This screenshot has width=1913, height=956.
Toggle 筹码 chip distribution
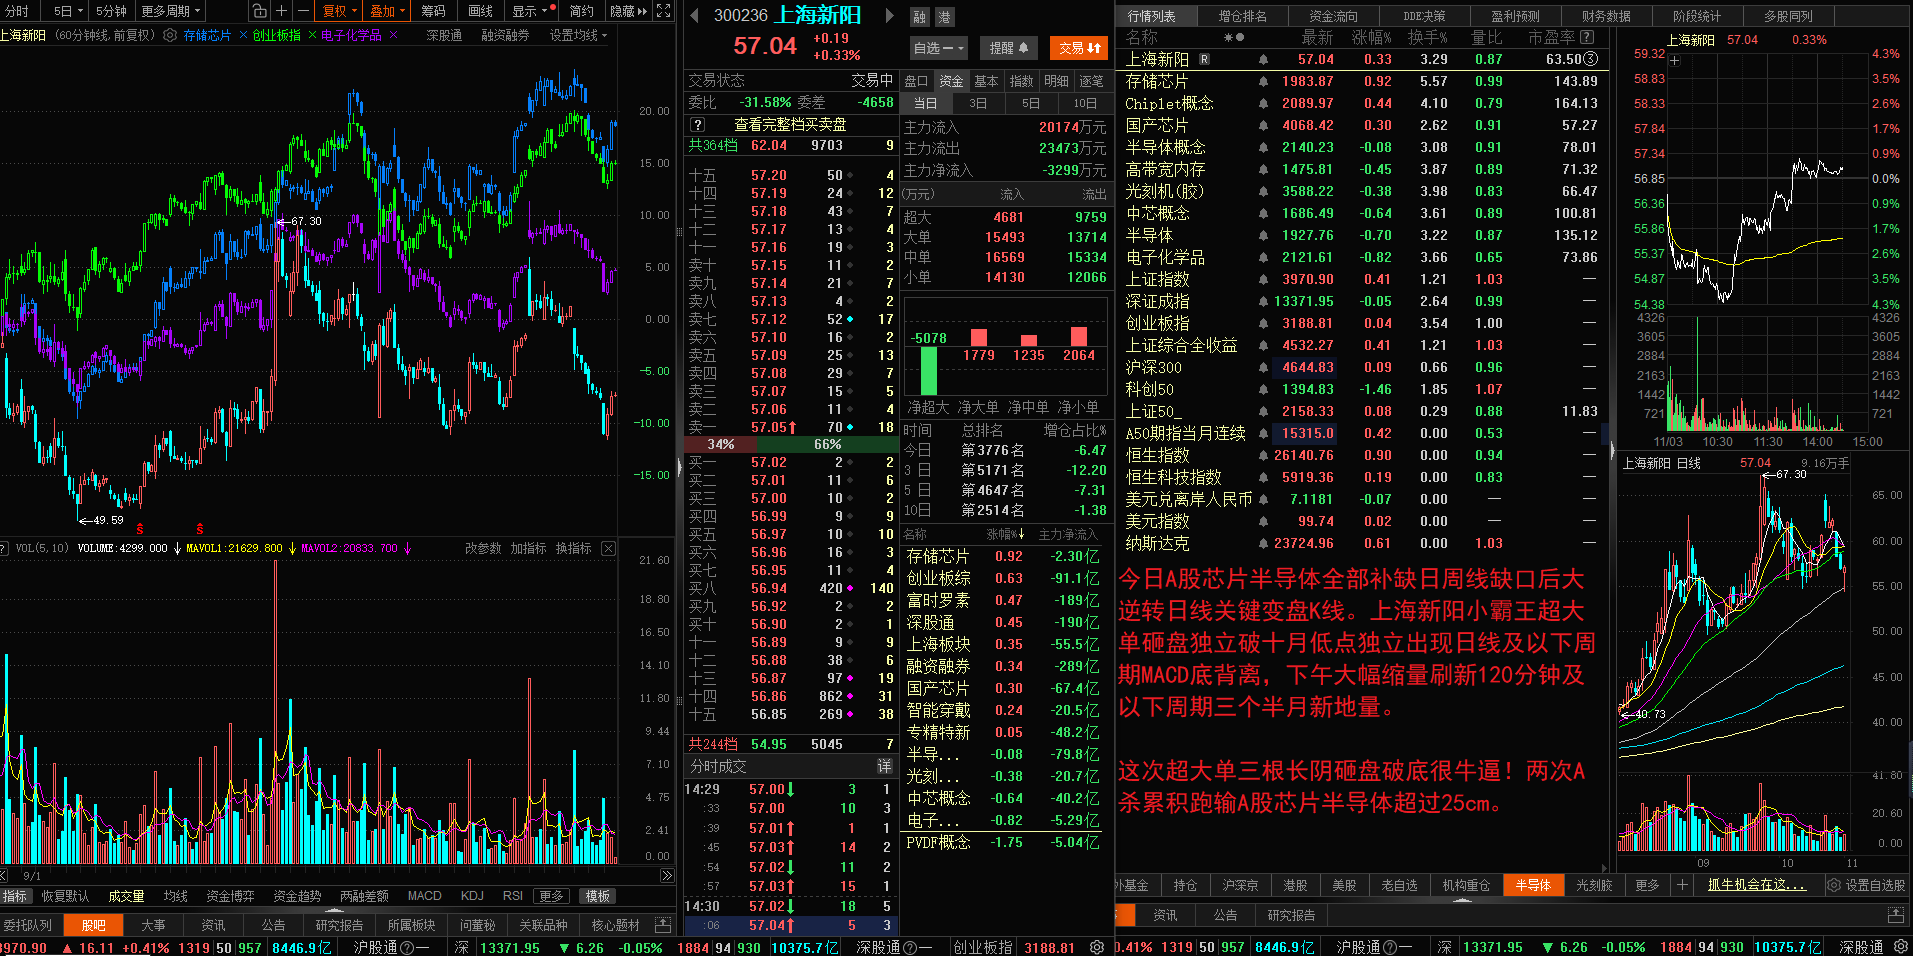pos(433,11)
